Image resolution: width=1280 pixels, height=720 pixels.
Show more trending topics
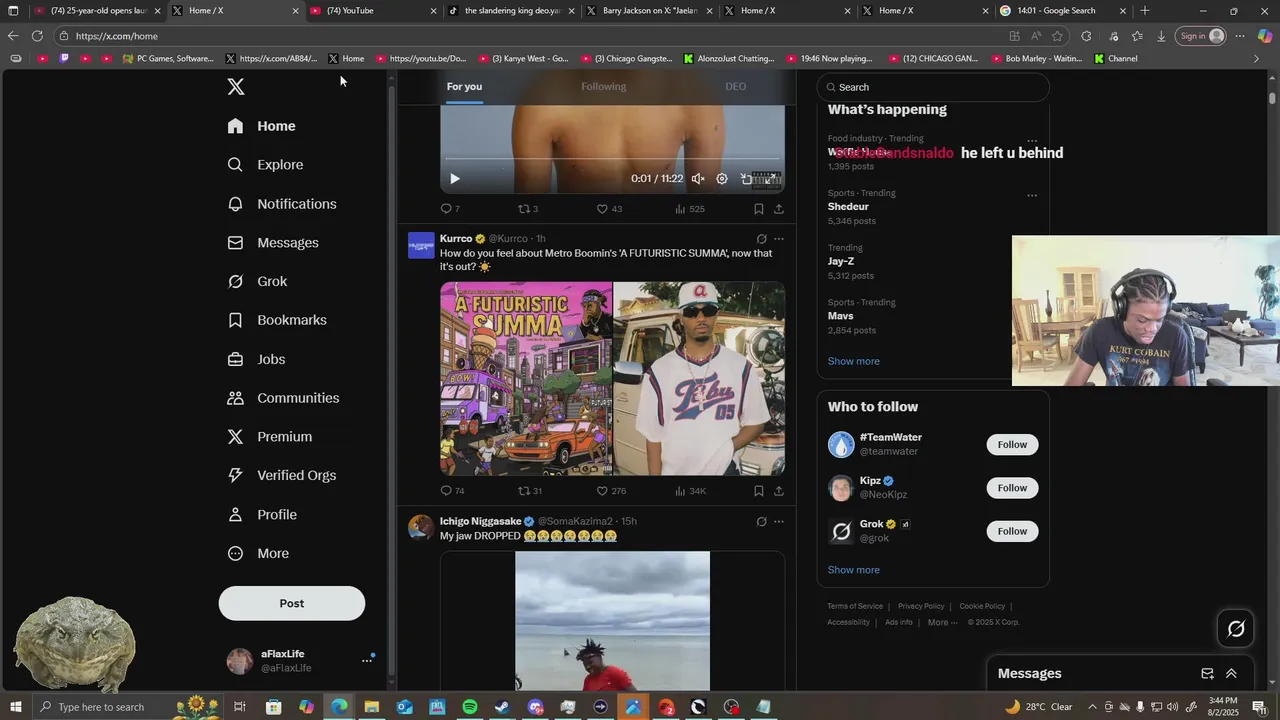coord(854,362)
